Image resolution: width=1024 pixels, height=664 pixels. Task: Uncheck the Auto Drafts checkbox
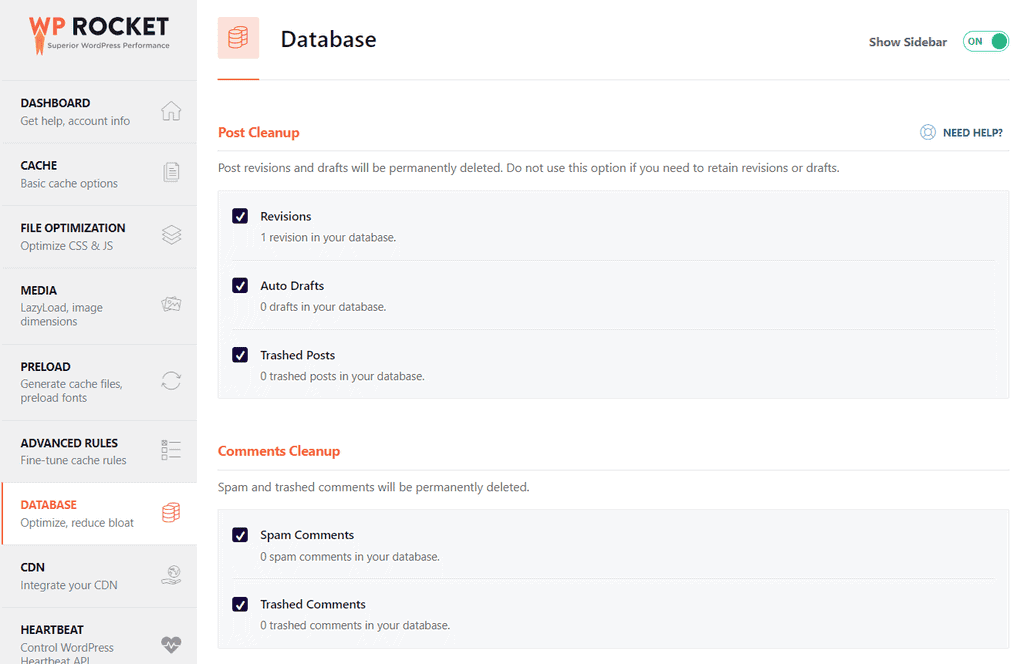tap(240, 285)
